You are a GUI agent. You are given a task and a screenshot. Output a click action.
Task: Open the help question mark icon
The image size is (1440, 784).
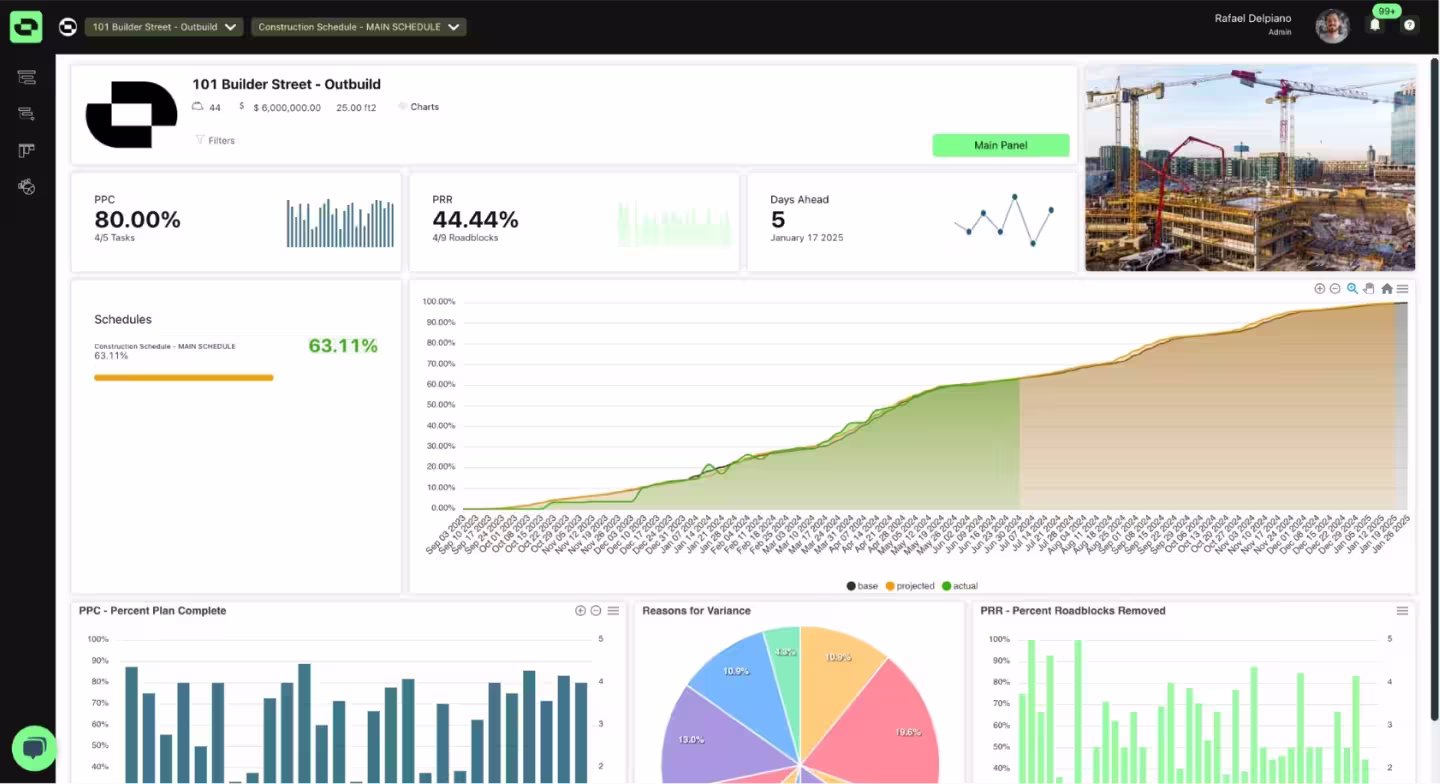[x=1409, y=25]
